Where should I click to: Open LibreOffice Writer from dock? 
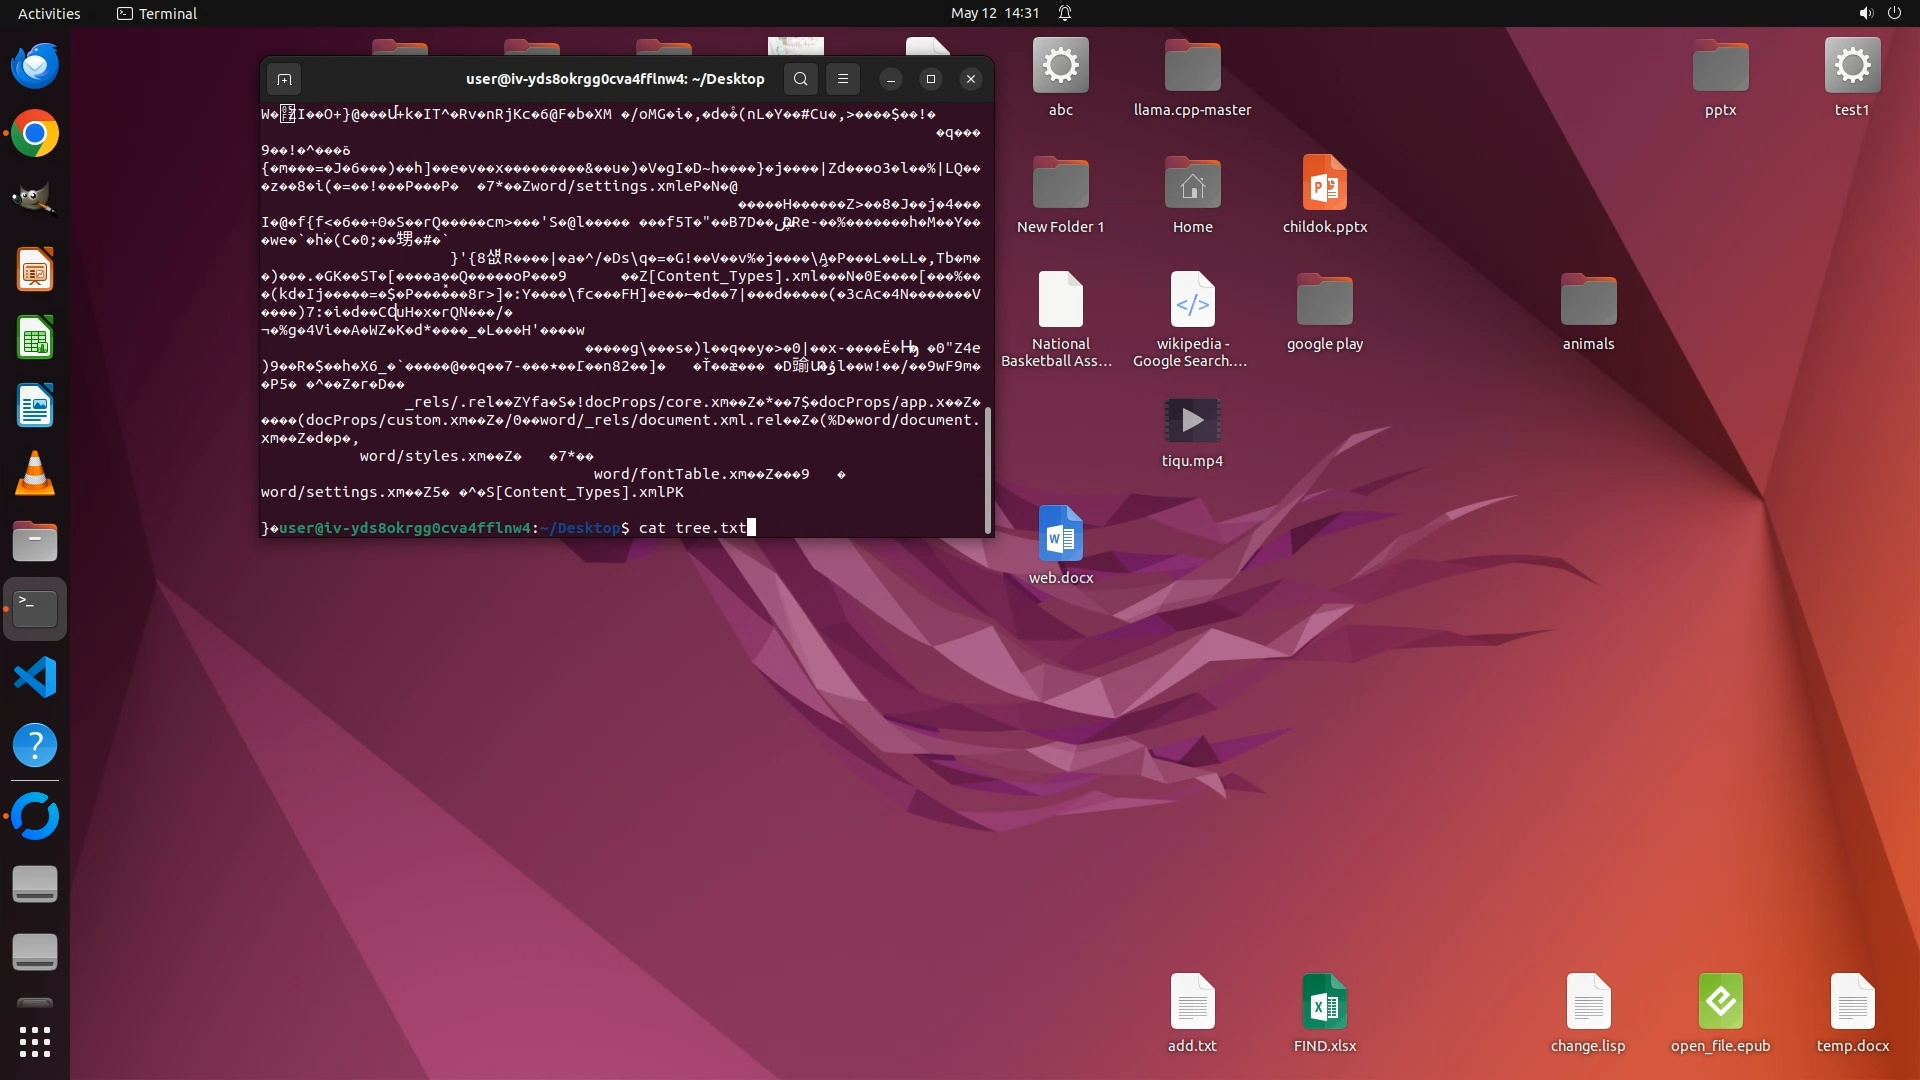[x=35, y=406]
